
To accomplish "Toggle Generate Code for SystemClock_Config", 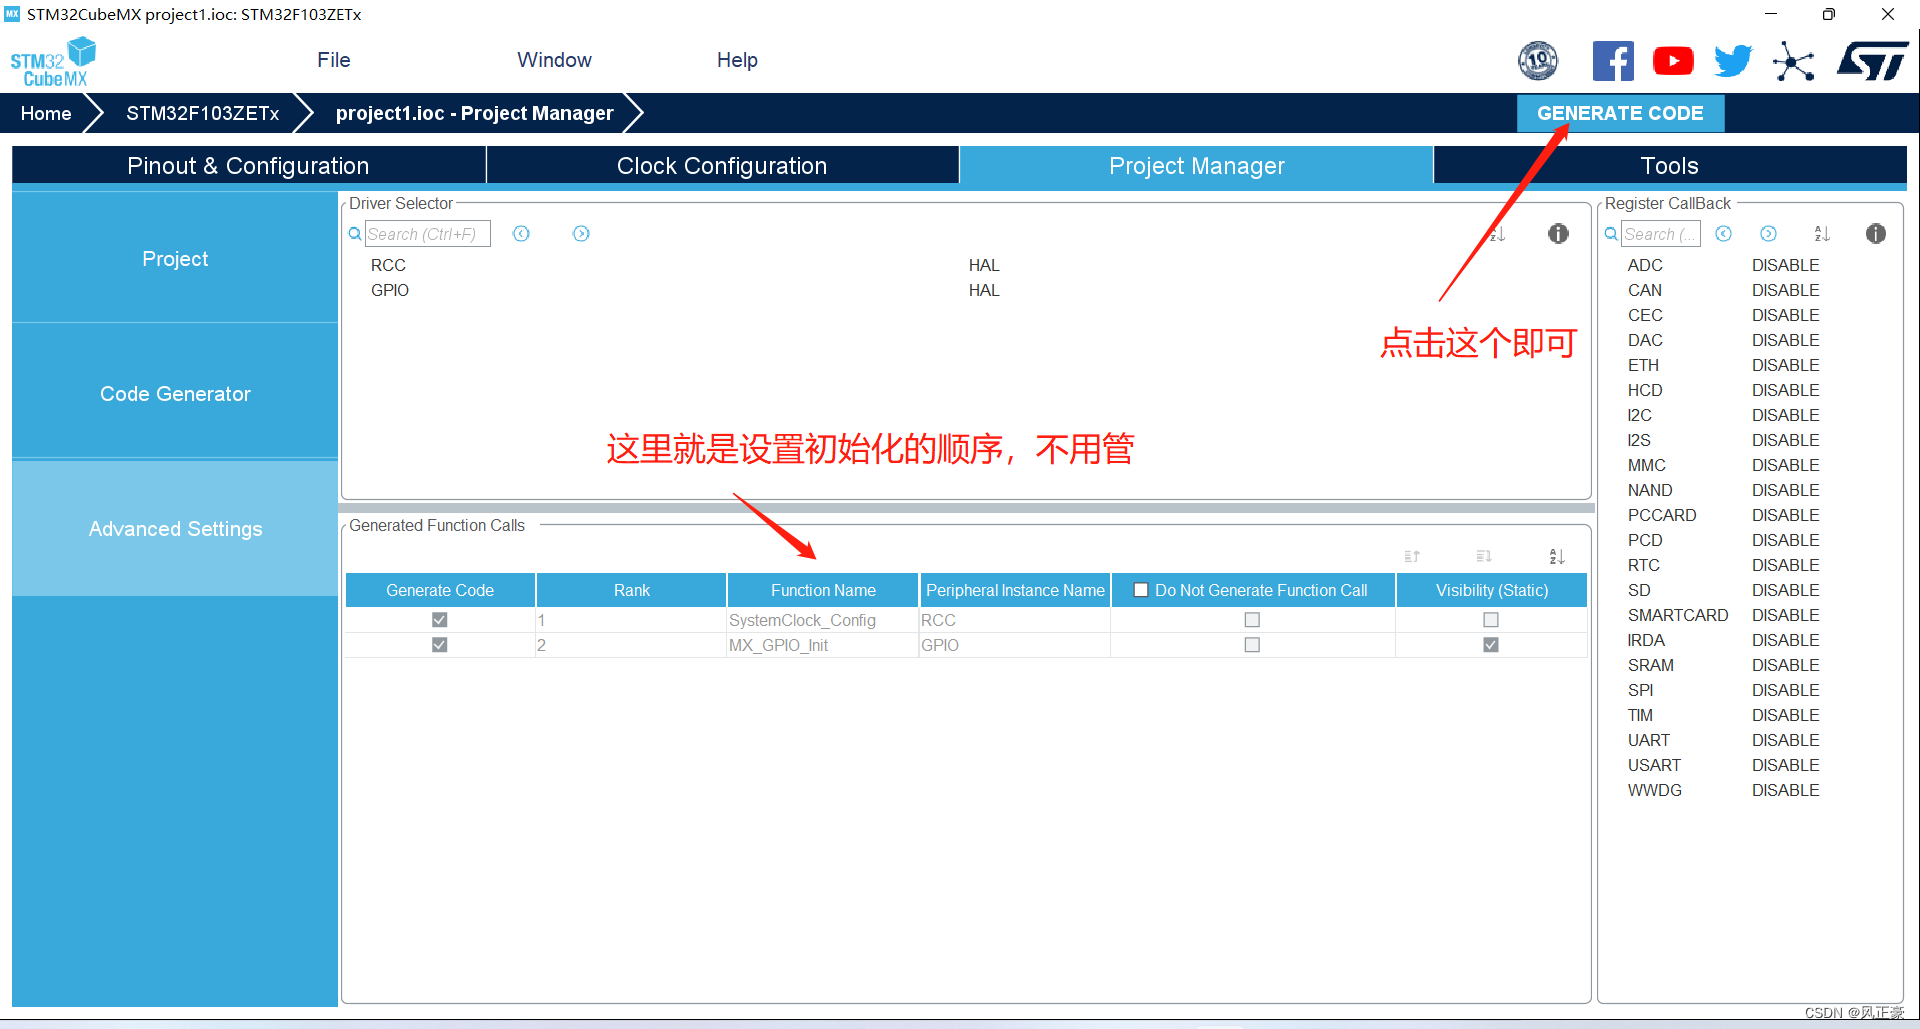I will click(x=439, y=620).
